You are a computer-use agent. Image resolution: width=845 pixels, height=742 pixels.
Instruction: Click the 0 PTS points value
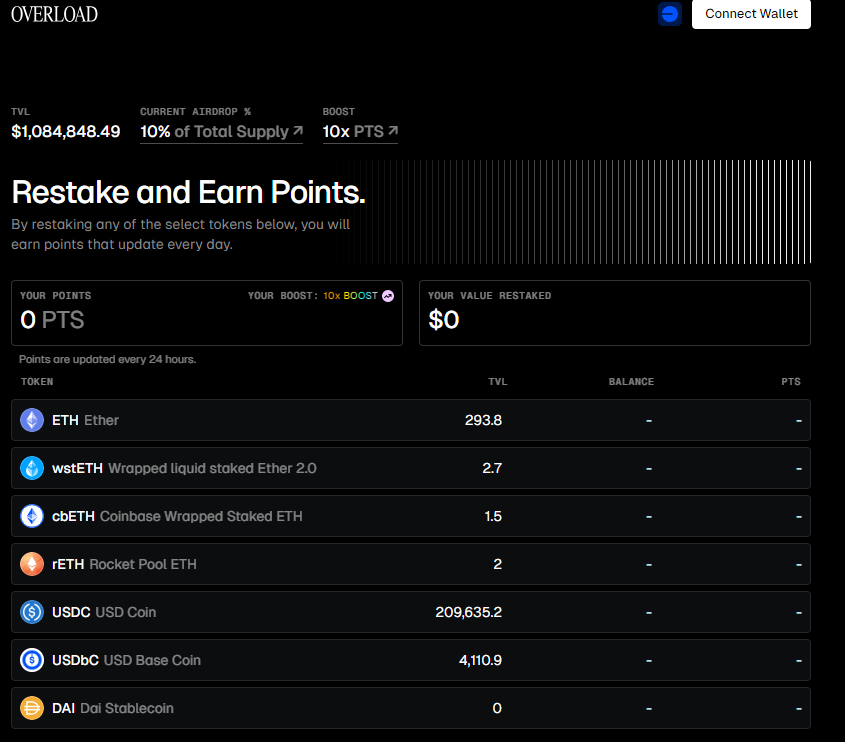pos(52,320)
